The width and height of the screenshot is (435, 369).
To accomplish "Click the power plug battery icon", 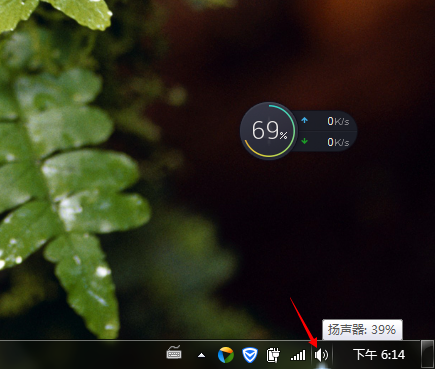I will coord(273,355).
